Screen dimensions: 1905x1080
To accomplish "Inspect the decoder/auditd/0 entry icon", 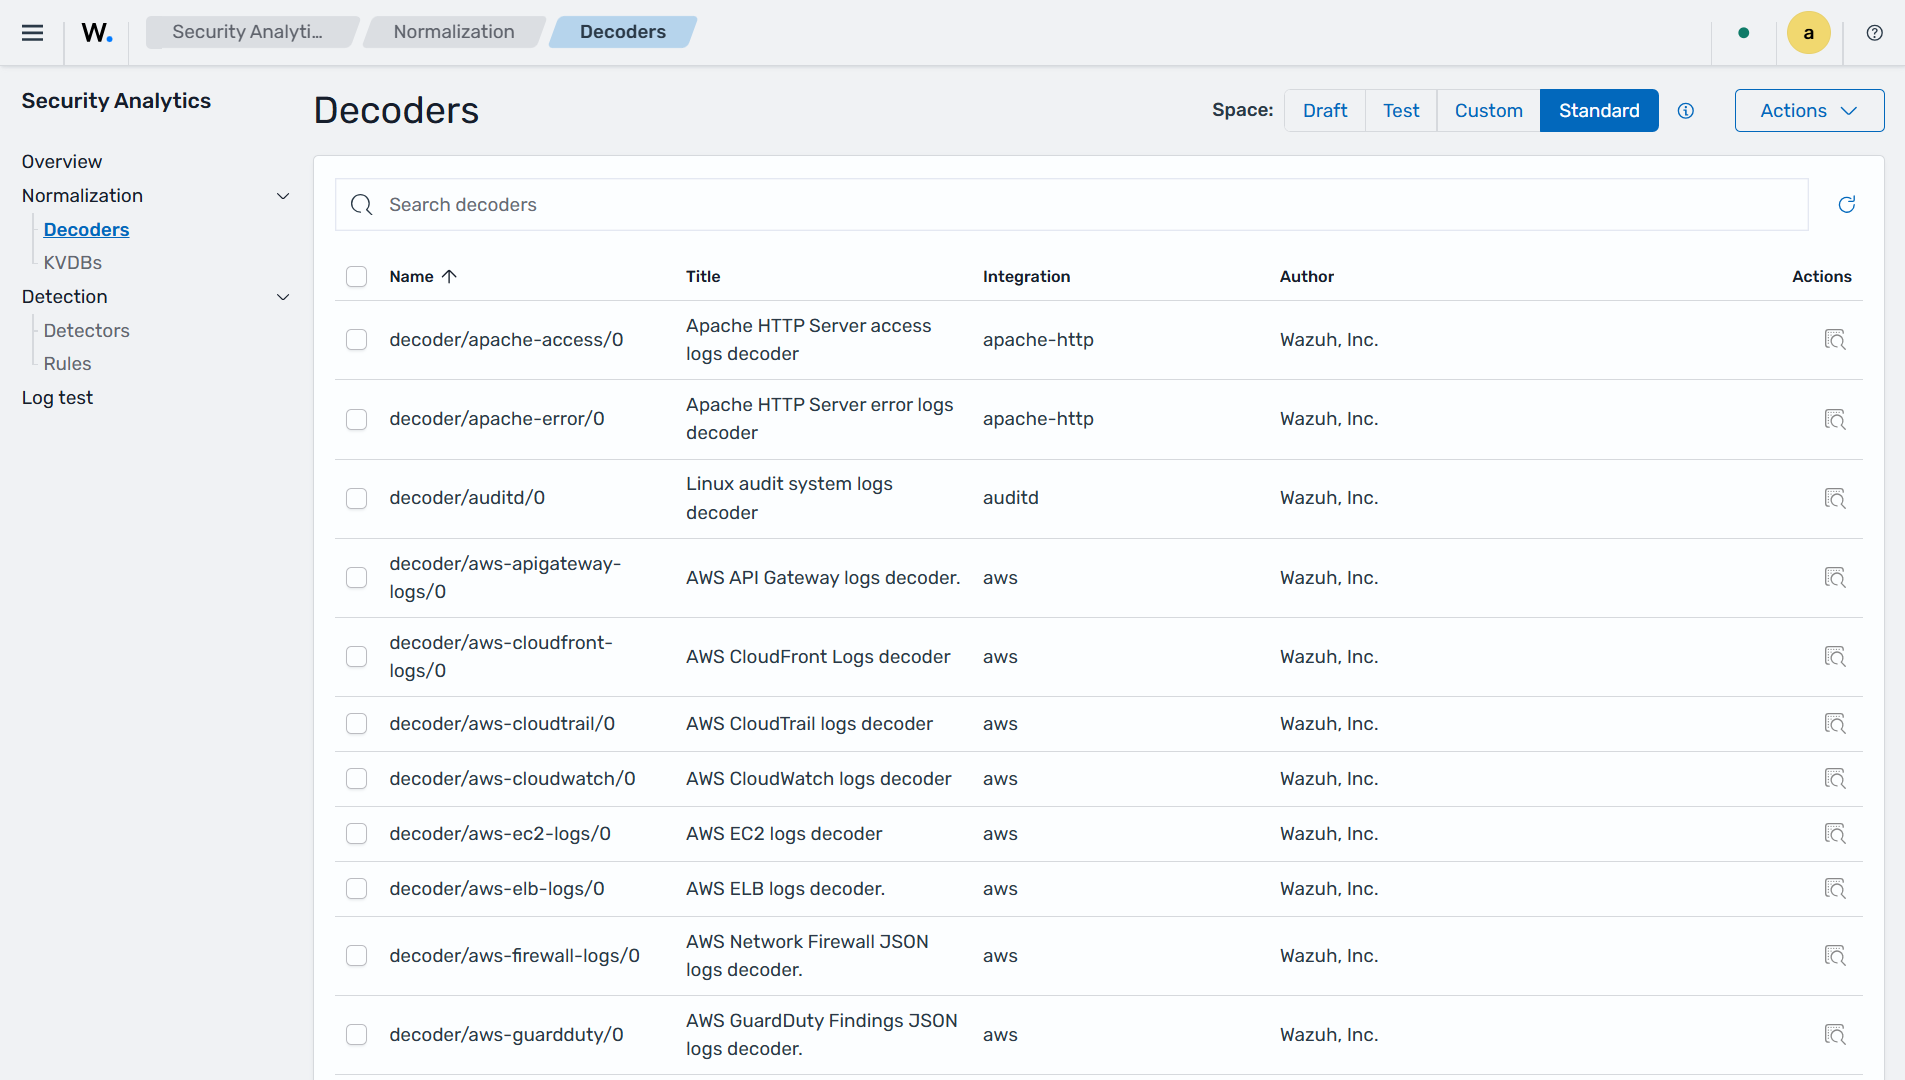I will pos(1834,498).
